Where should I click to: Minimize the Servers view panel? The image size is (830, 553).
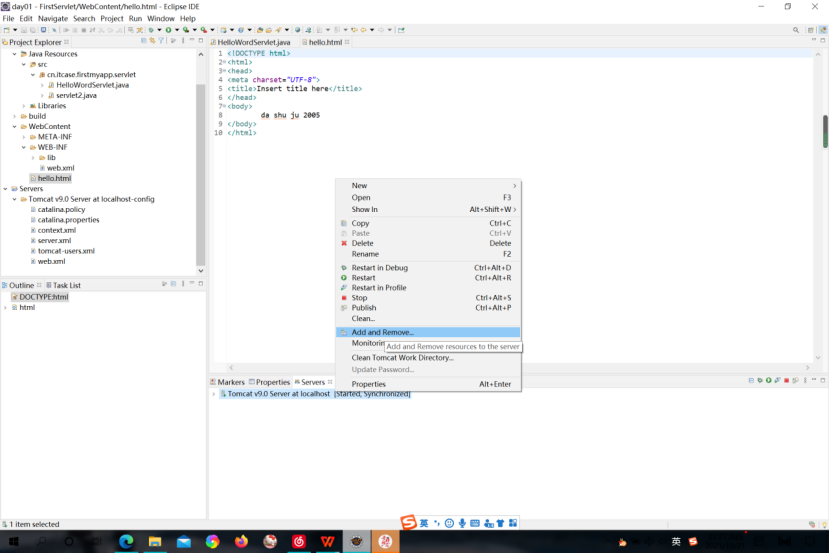pyautogui.click(x=814, y=379)
